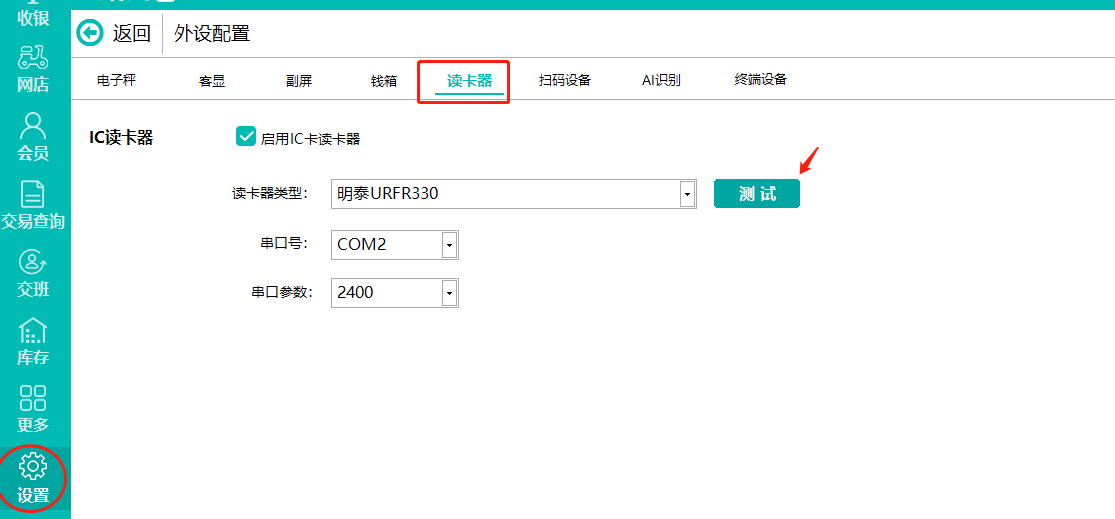Image resolution: width=1115 pixels, height=519 pixels.
Task: Switch to the 钱箱 tab
Action: tap(384, 81)
